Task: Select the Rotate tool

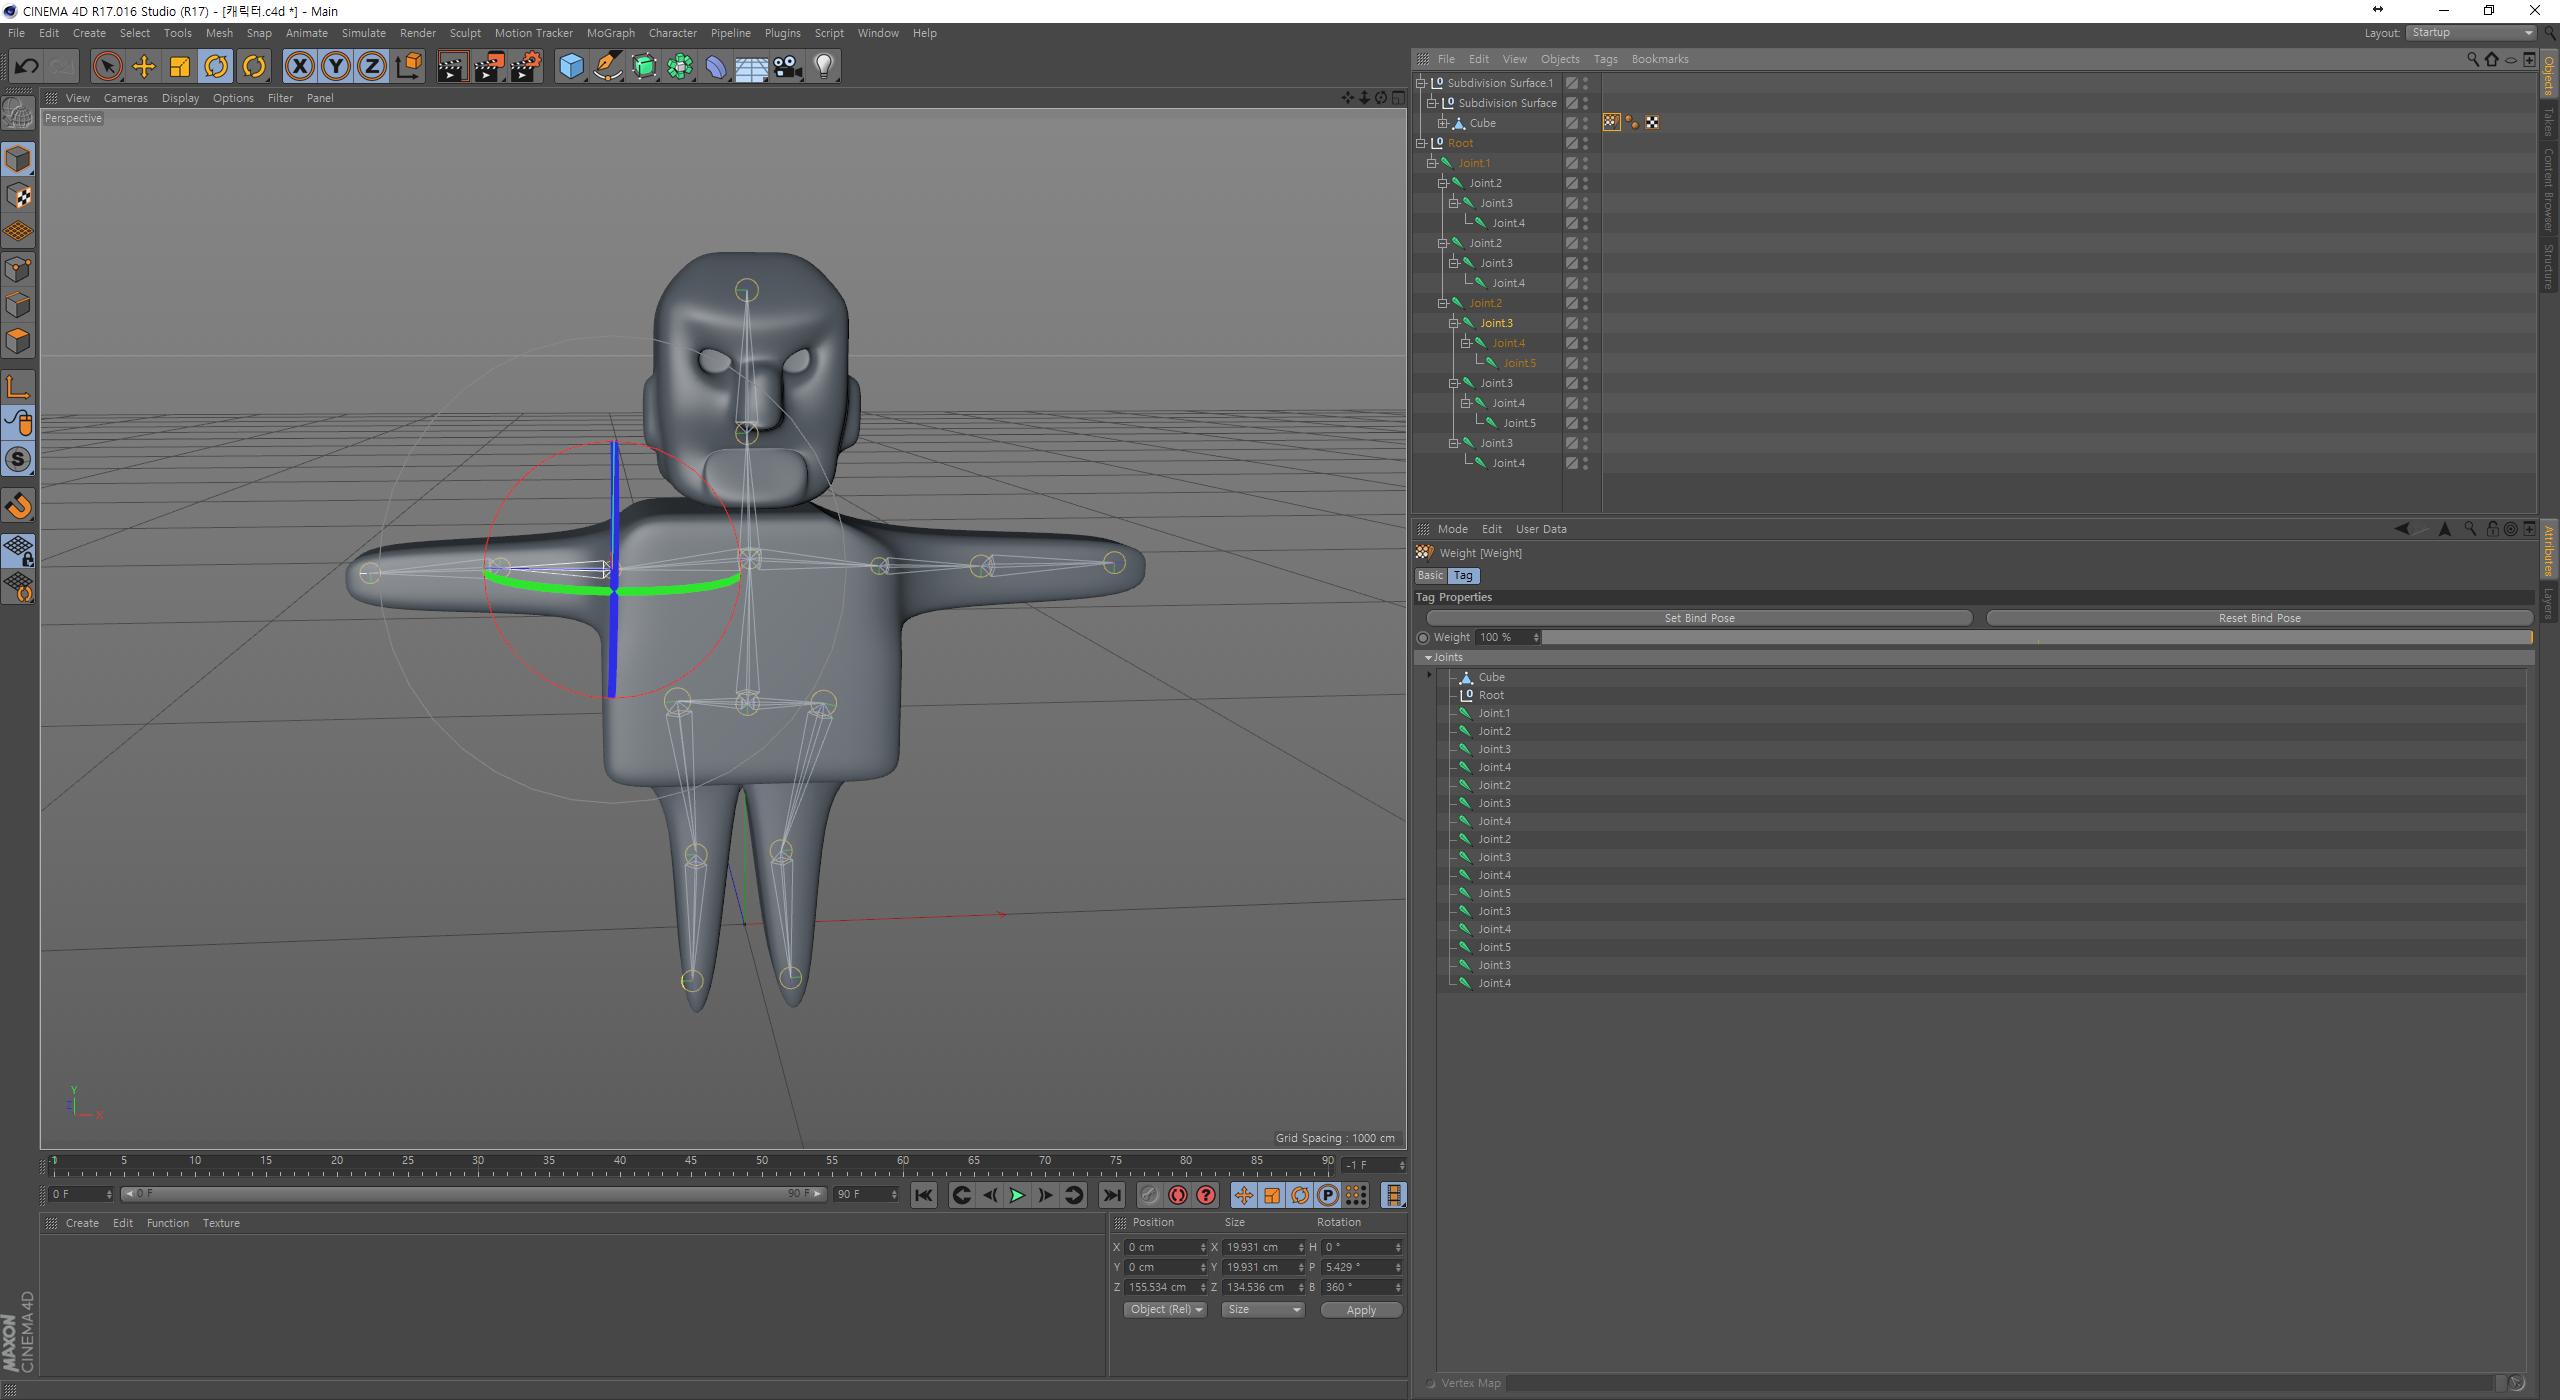Action: click(216, 67)
